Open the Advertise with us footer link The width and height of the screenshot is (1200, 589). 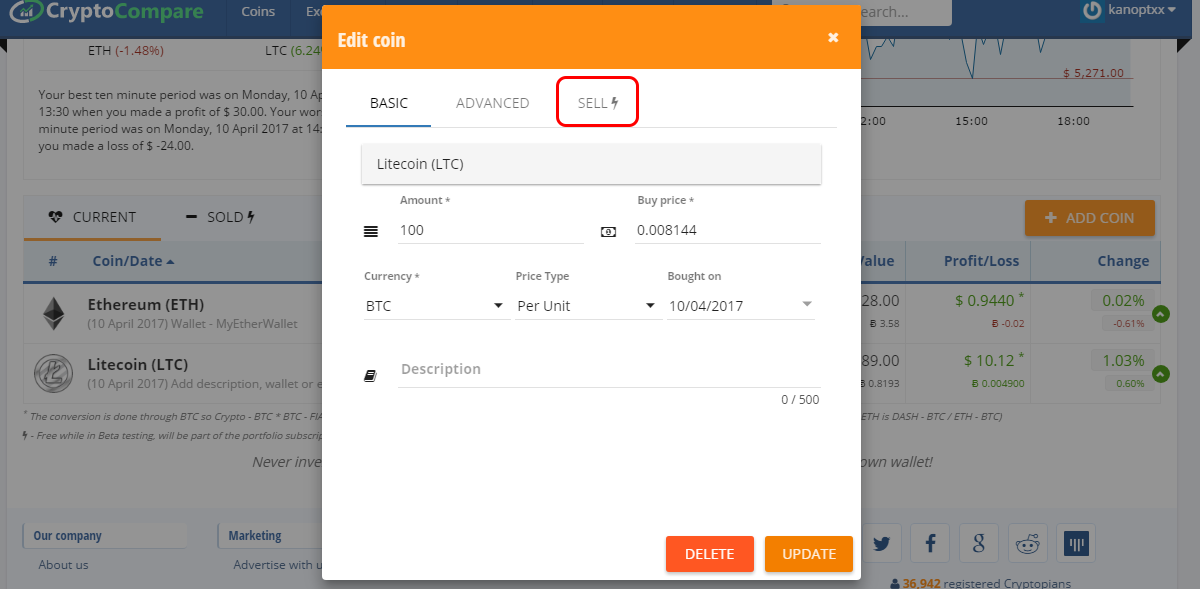click(276, 565)
